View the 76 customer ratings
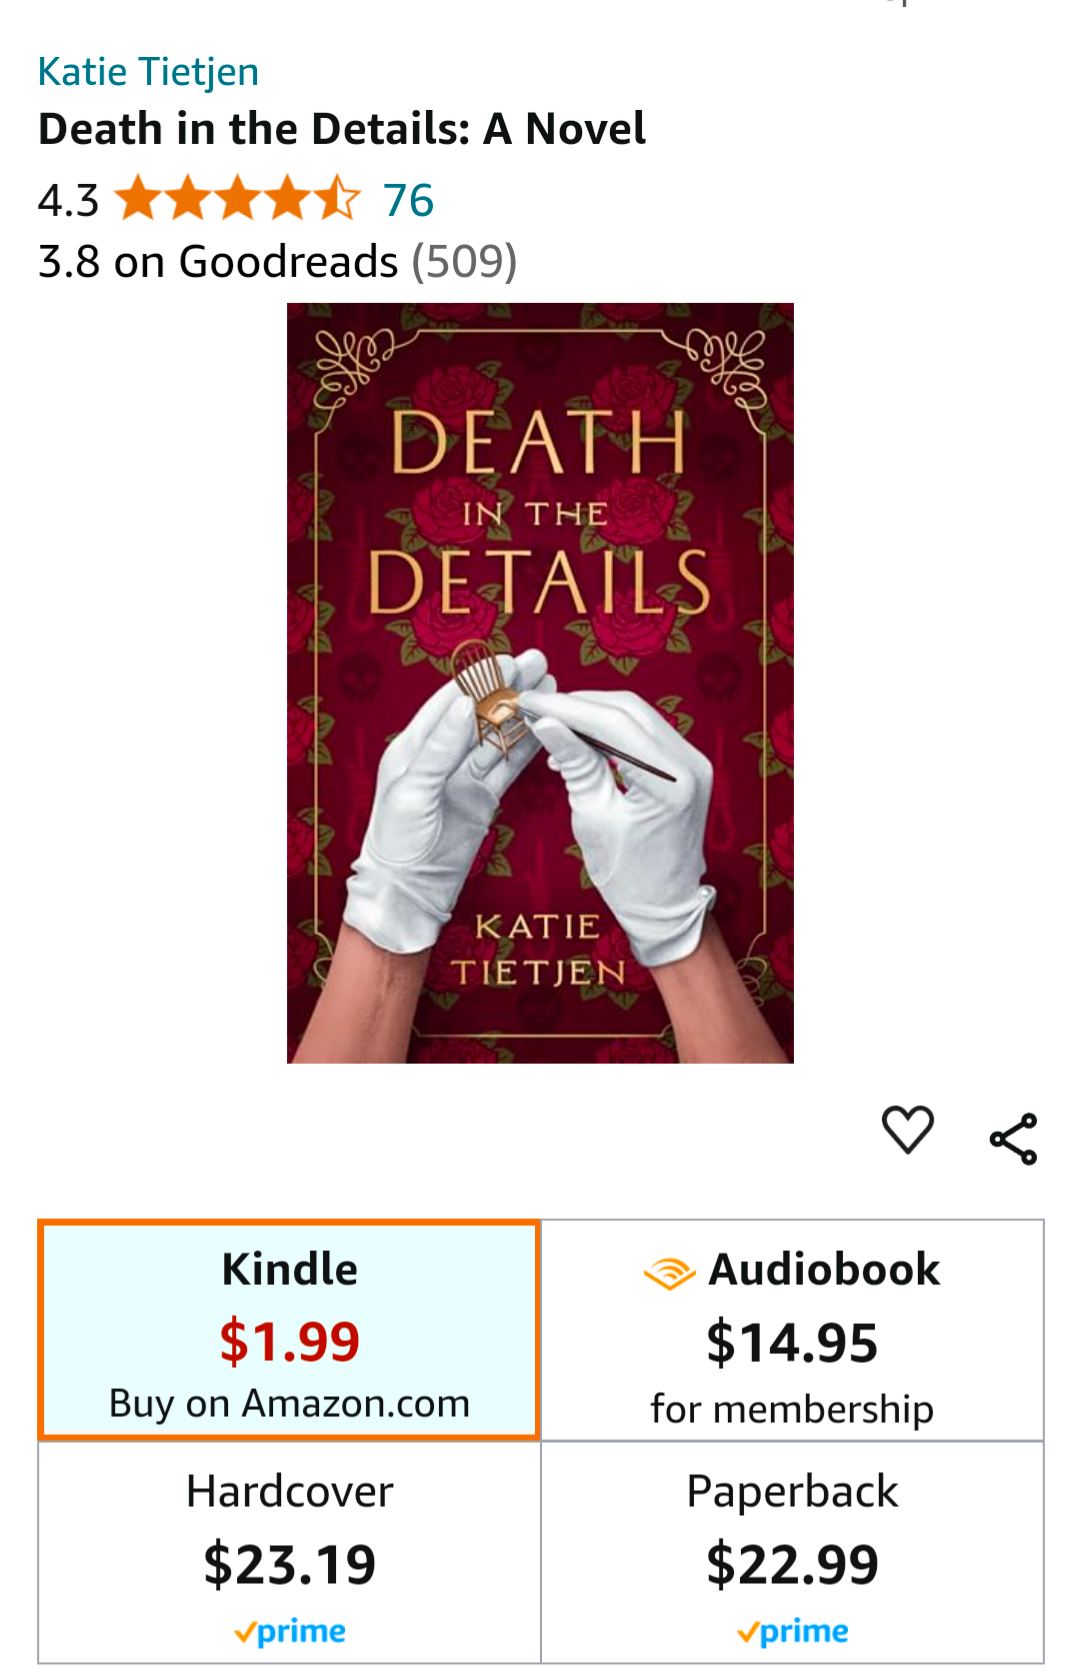This screenshot has width=1080, height=1678. (408, 200)
